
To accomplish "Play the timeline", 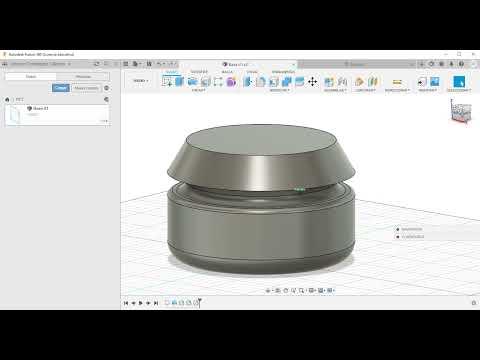I will click(x=141, y=303).
